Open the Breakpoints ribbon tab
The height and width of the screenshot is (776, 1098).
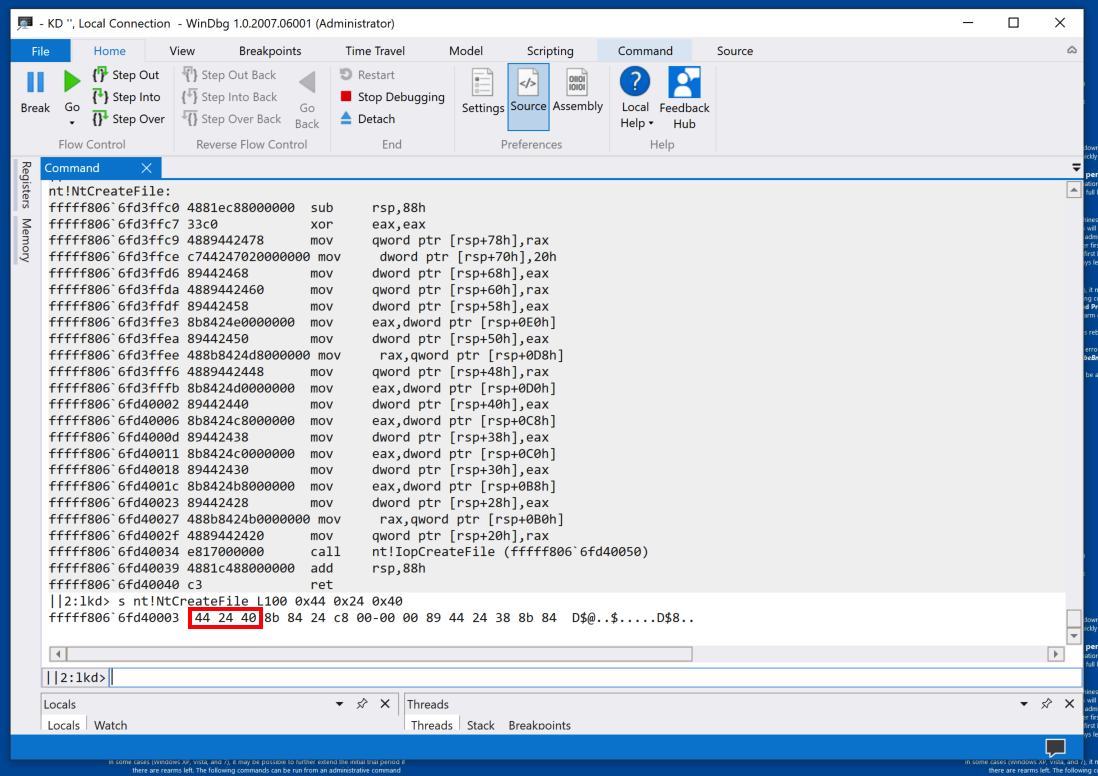click(270, 51)
